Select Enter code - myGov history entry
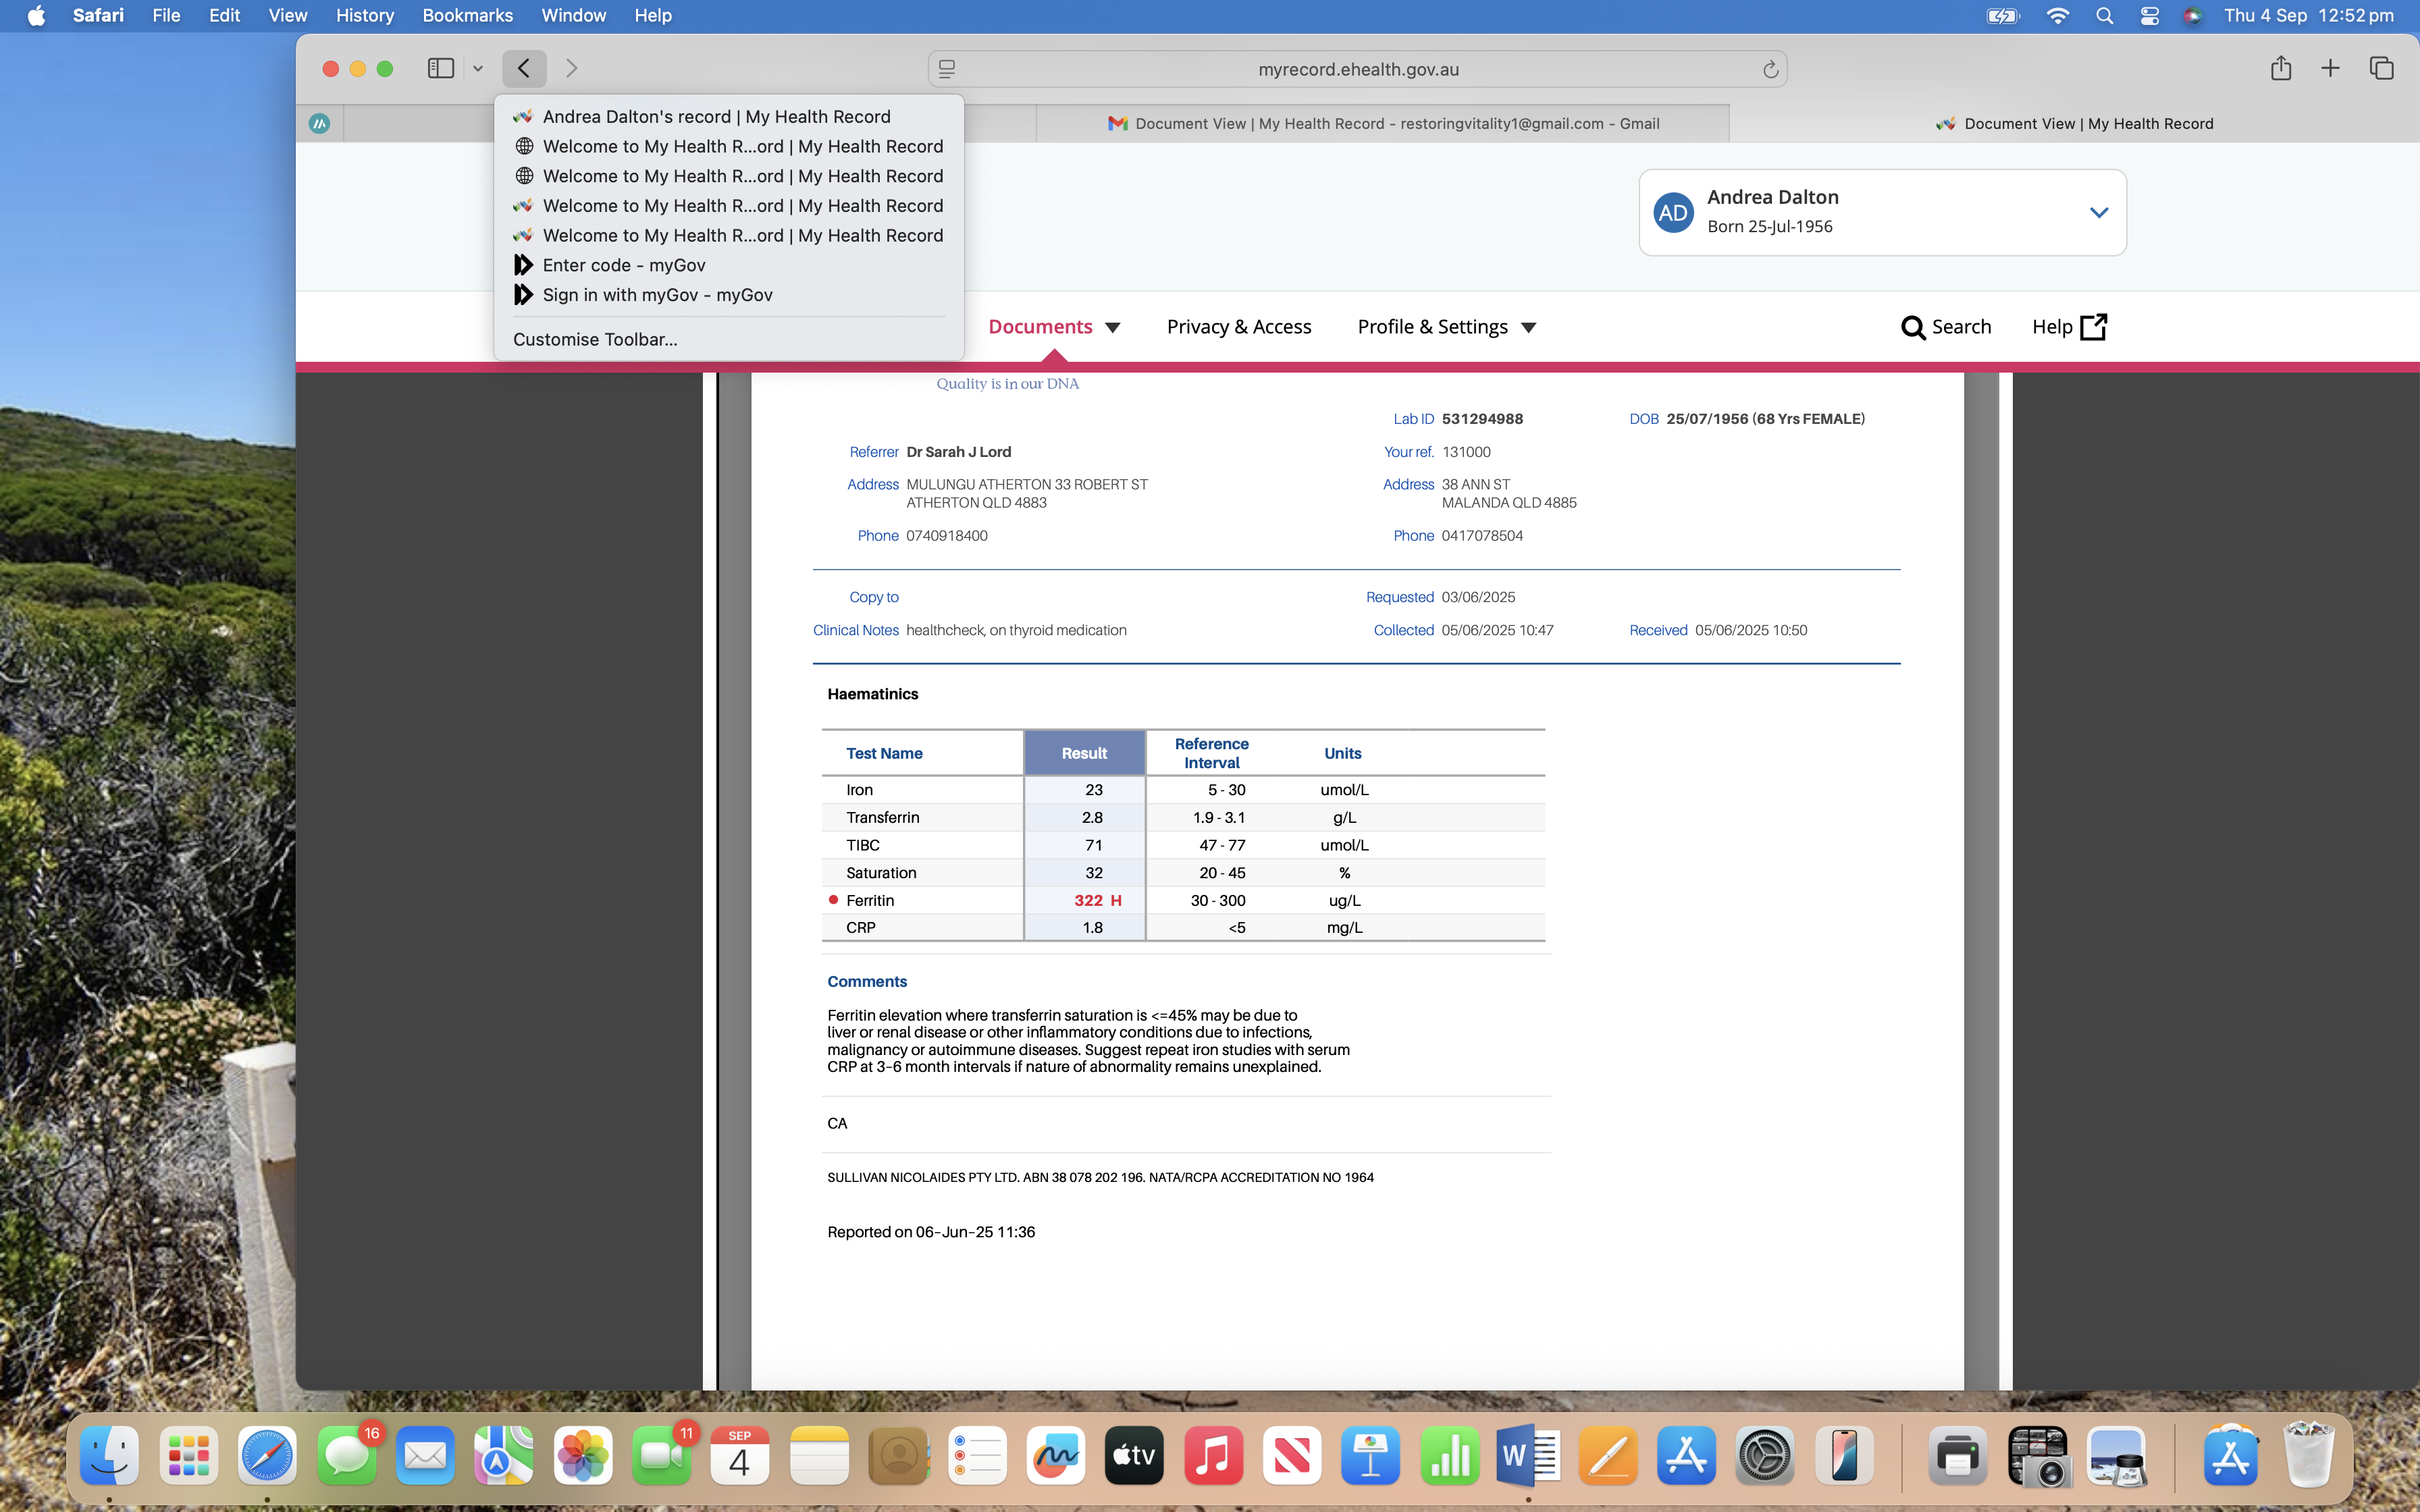 (623, 265)
